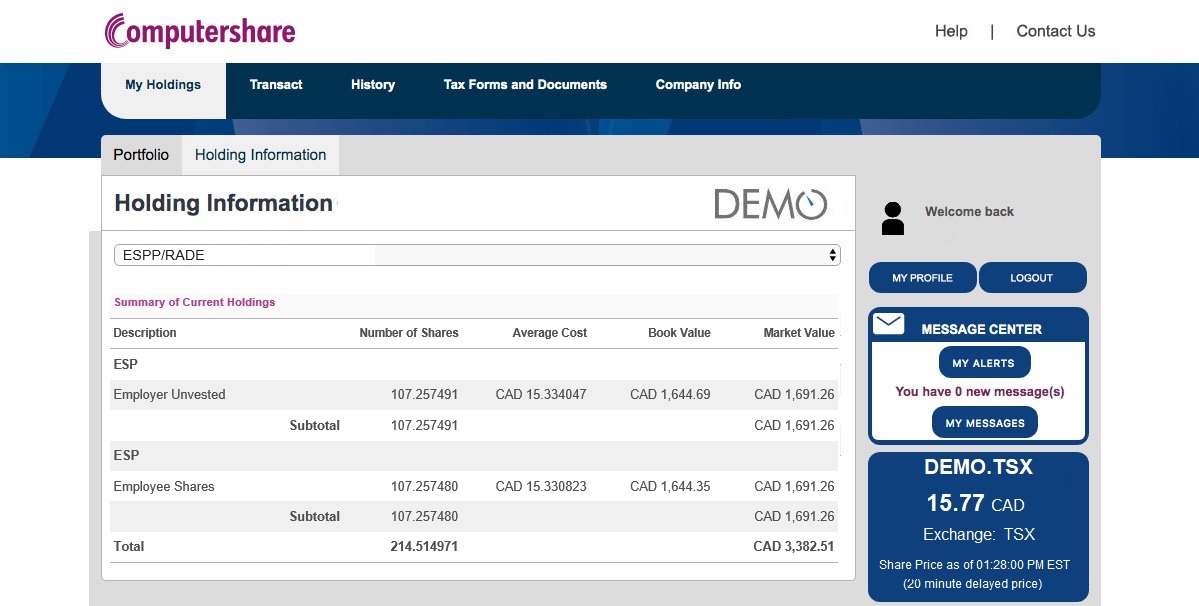Click the DEMO.TSX stock ticker heading
This screenshot has height=606, width=1199.
tap(978, 468)
